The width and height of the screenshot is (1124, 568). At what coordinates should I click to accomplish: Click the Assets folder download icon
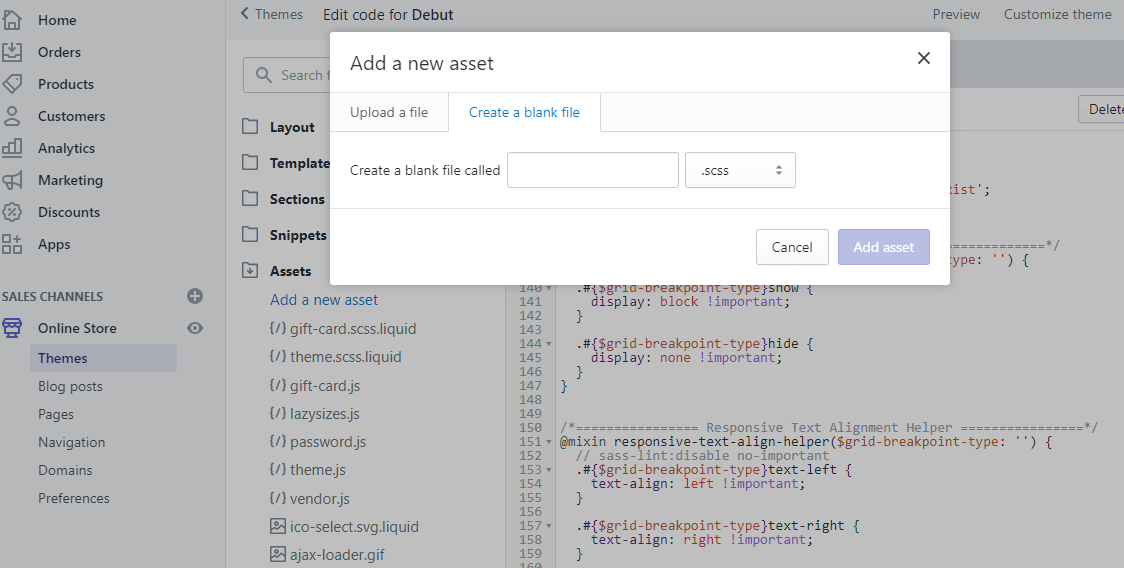pos(250,270)
